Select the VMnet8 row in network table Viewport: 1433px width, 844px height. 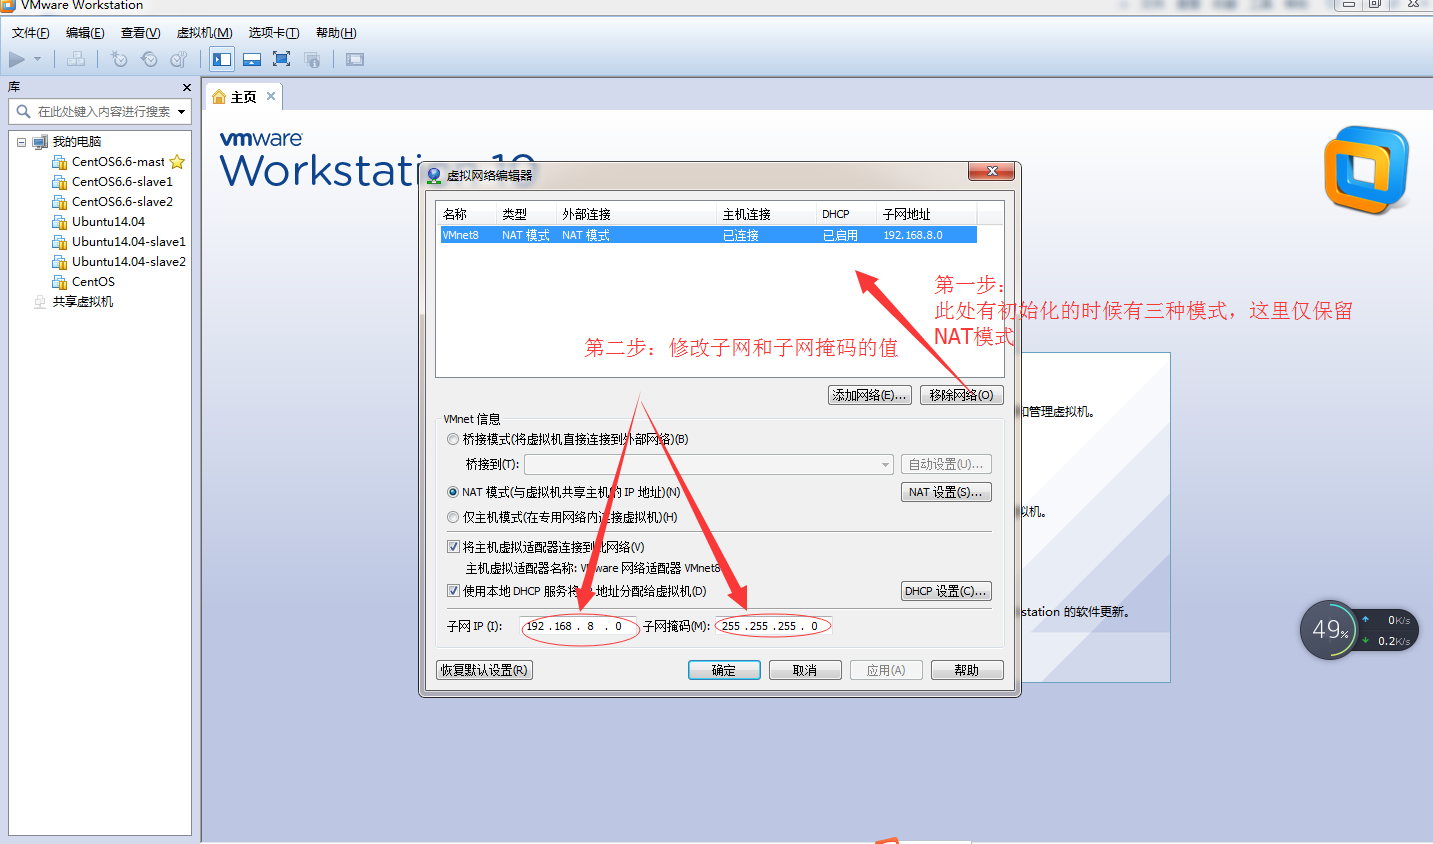[708, 235]
